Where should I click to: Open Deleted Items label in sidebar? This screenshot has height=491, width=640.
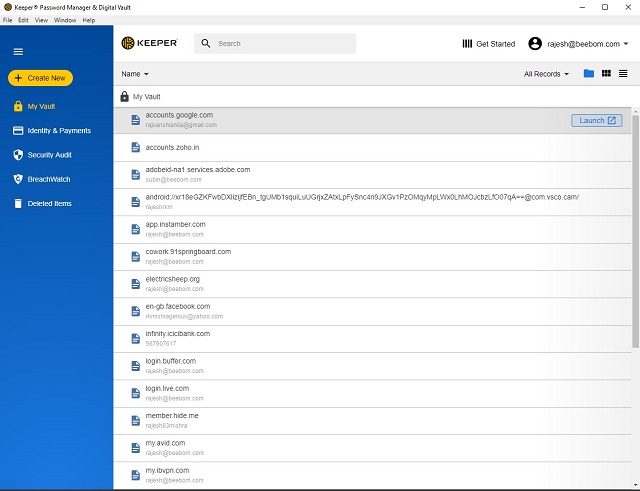(49, 203)
